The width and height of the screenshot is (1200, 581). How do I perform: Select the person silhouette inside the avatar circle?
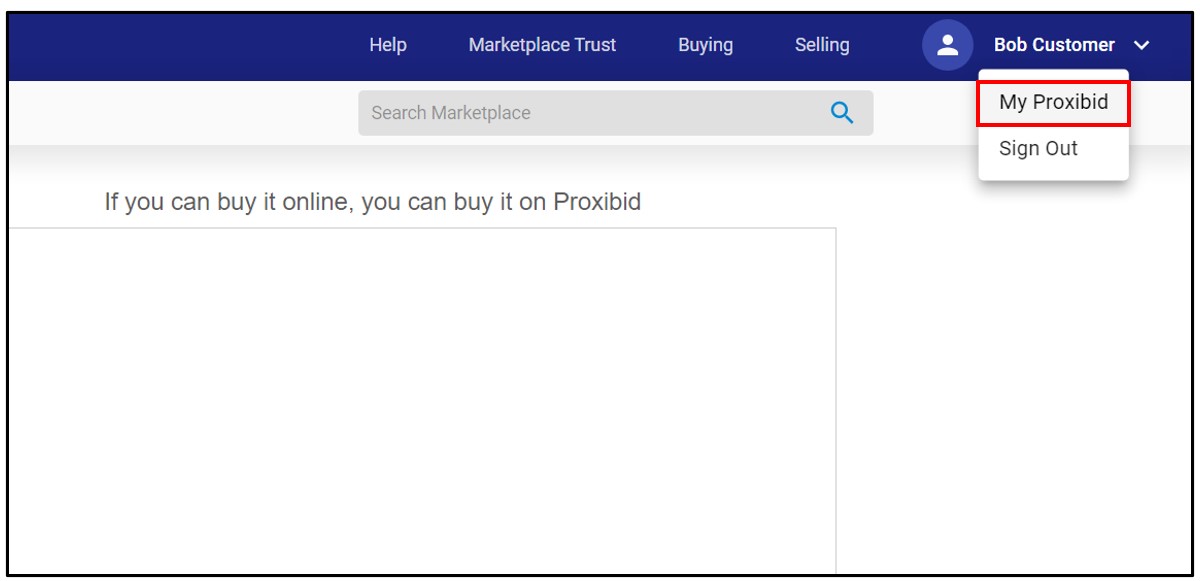946,44
